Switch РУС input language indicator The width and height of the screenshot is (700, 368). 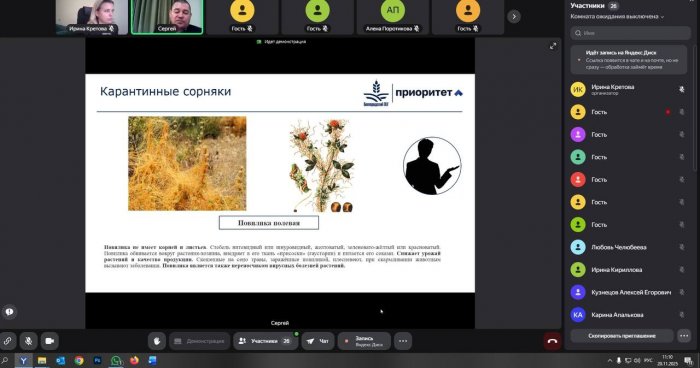(x=648, y=360)
